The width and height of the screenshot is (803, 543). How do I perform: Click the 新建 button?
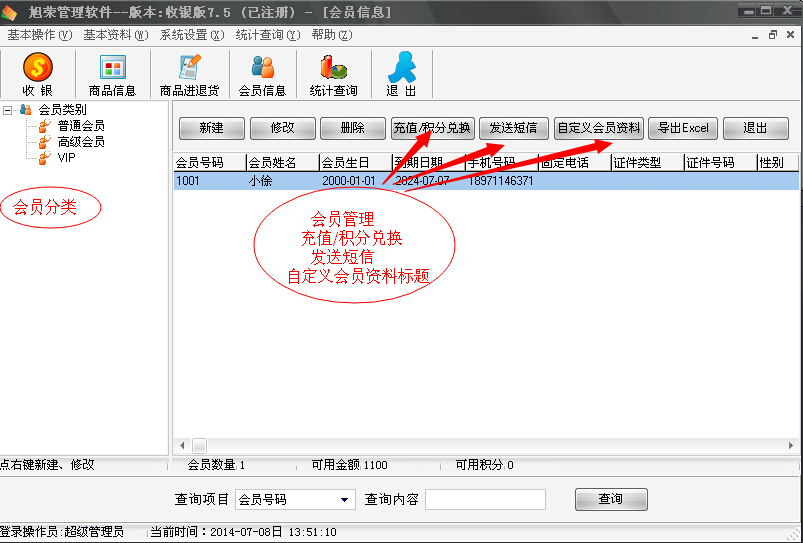[x=212, y=128]
